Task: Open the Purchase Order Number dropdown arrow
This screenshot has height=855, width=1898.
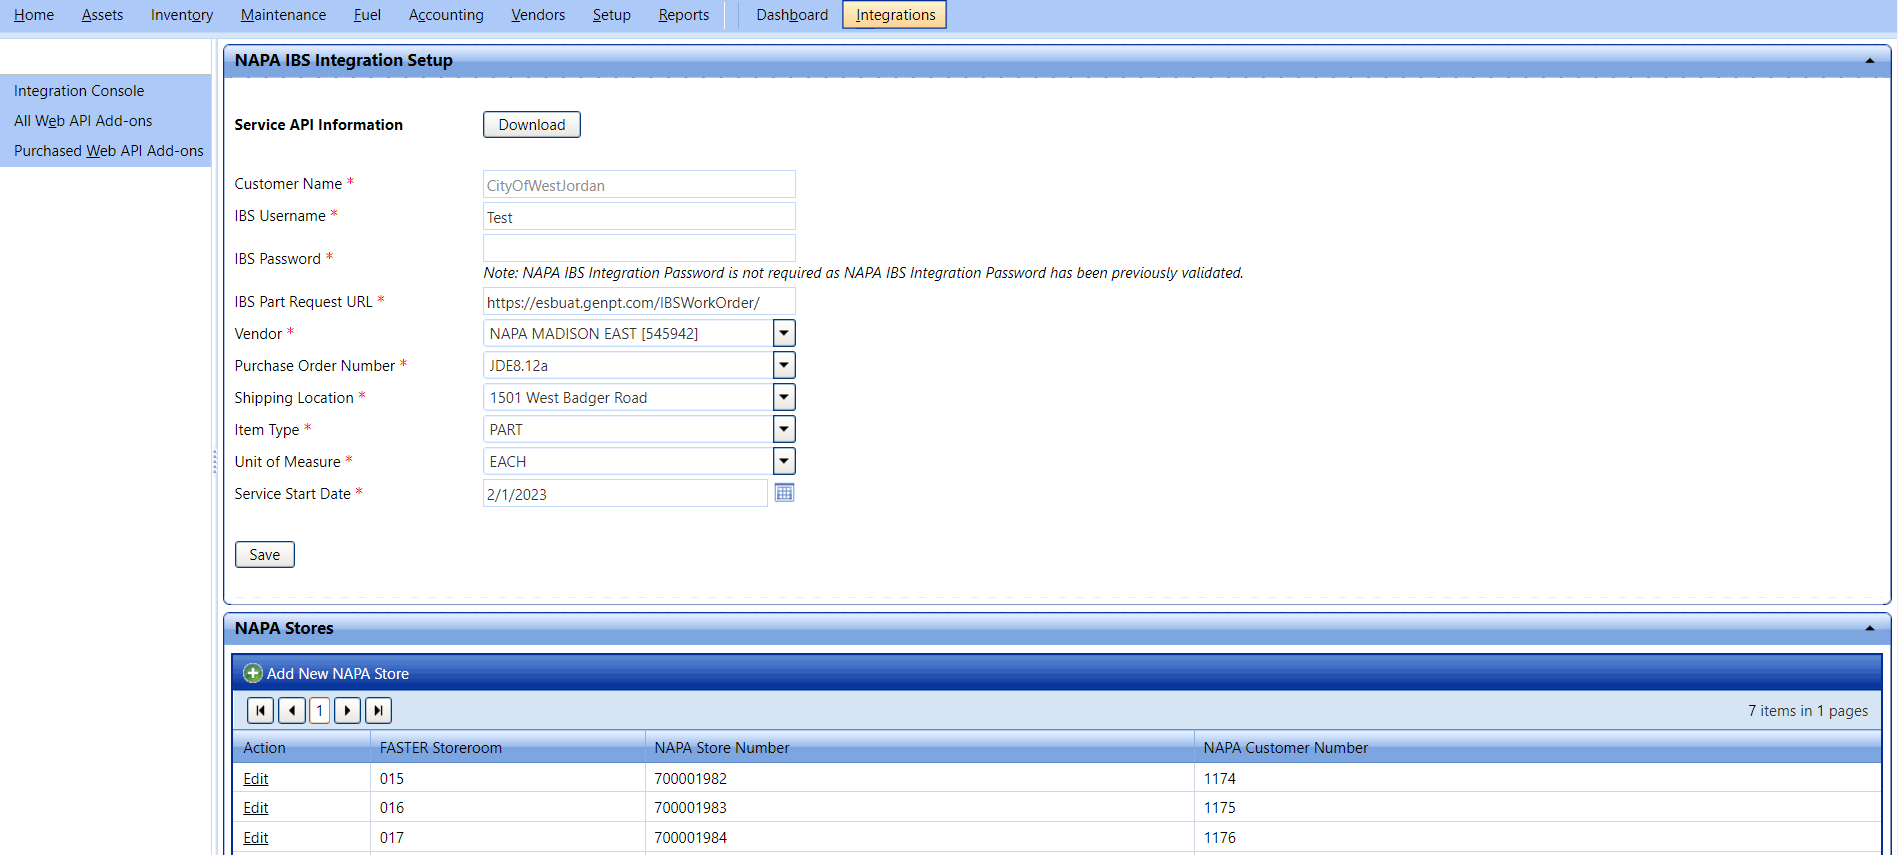Action: point(784,365)
